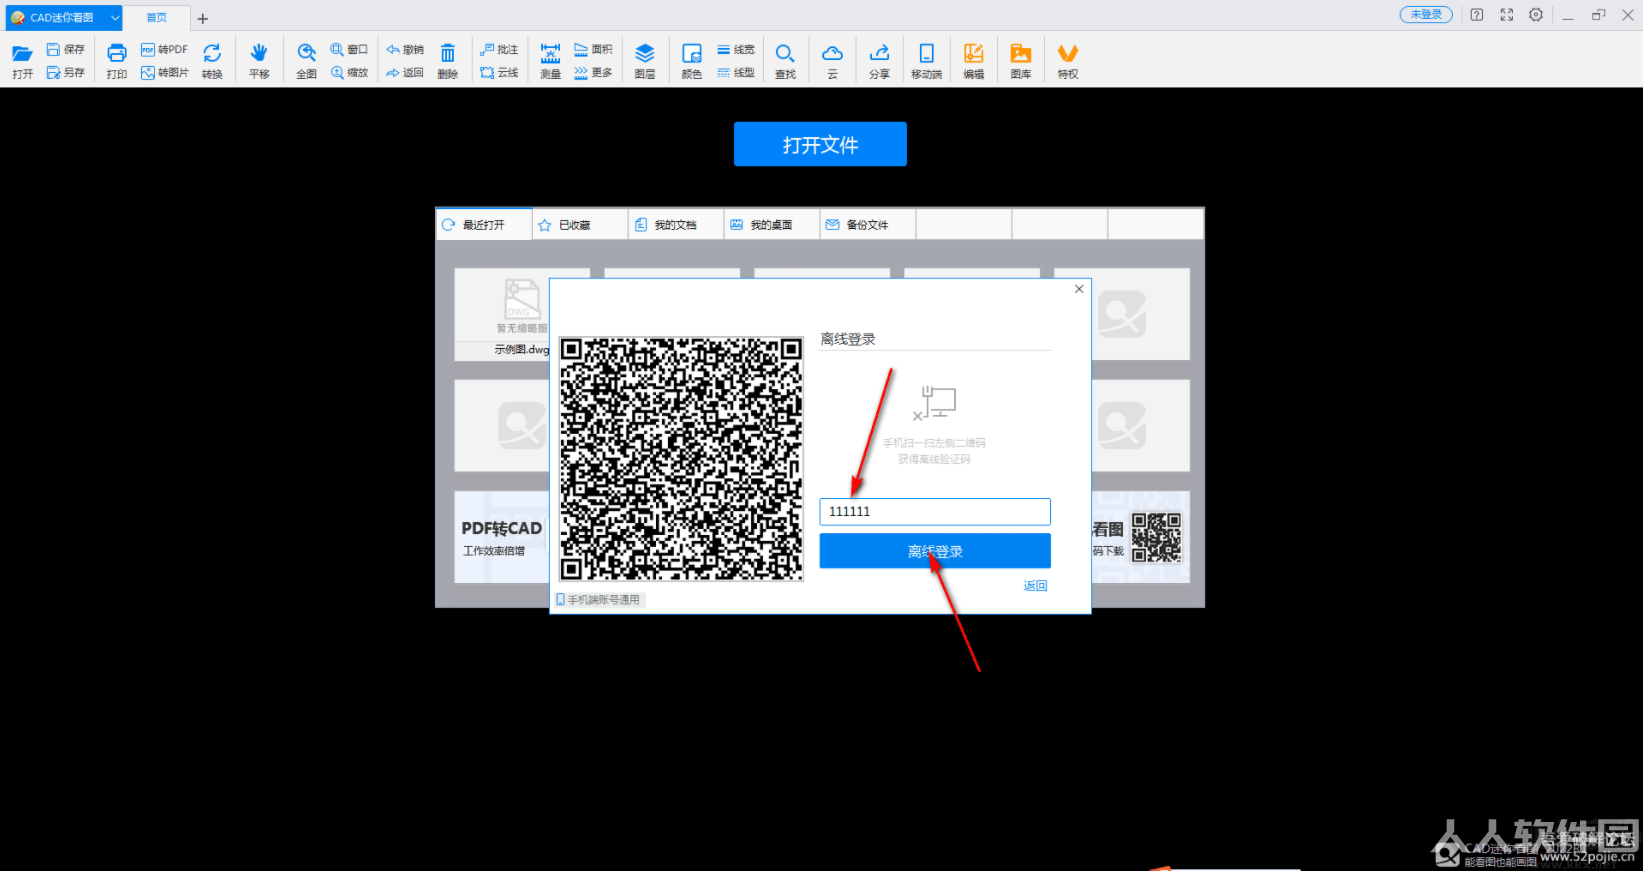
Task: Click the 批注 annotation icon
Action: click(499, 49)
